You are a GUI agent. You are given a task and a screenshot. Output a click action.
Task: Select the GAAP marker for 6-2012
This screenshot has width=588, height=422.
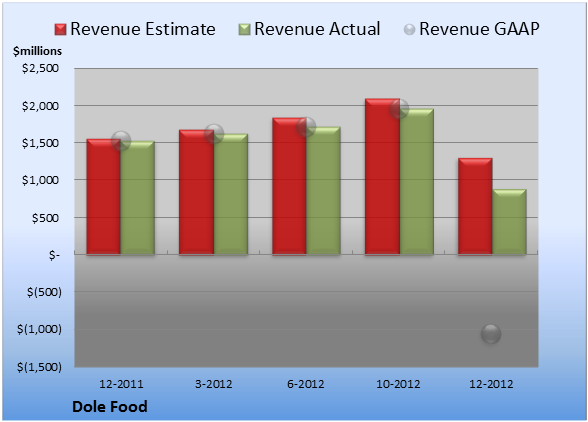[306, 127]
